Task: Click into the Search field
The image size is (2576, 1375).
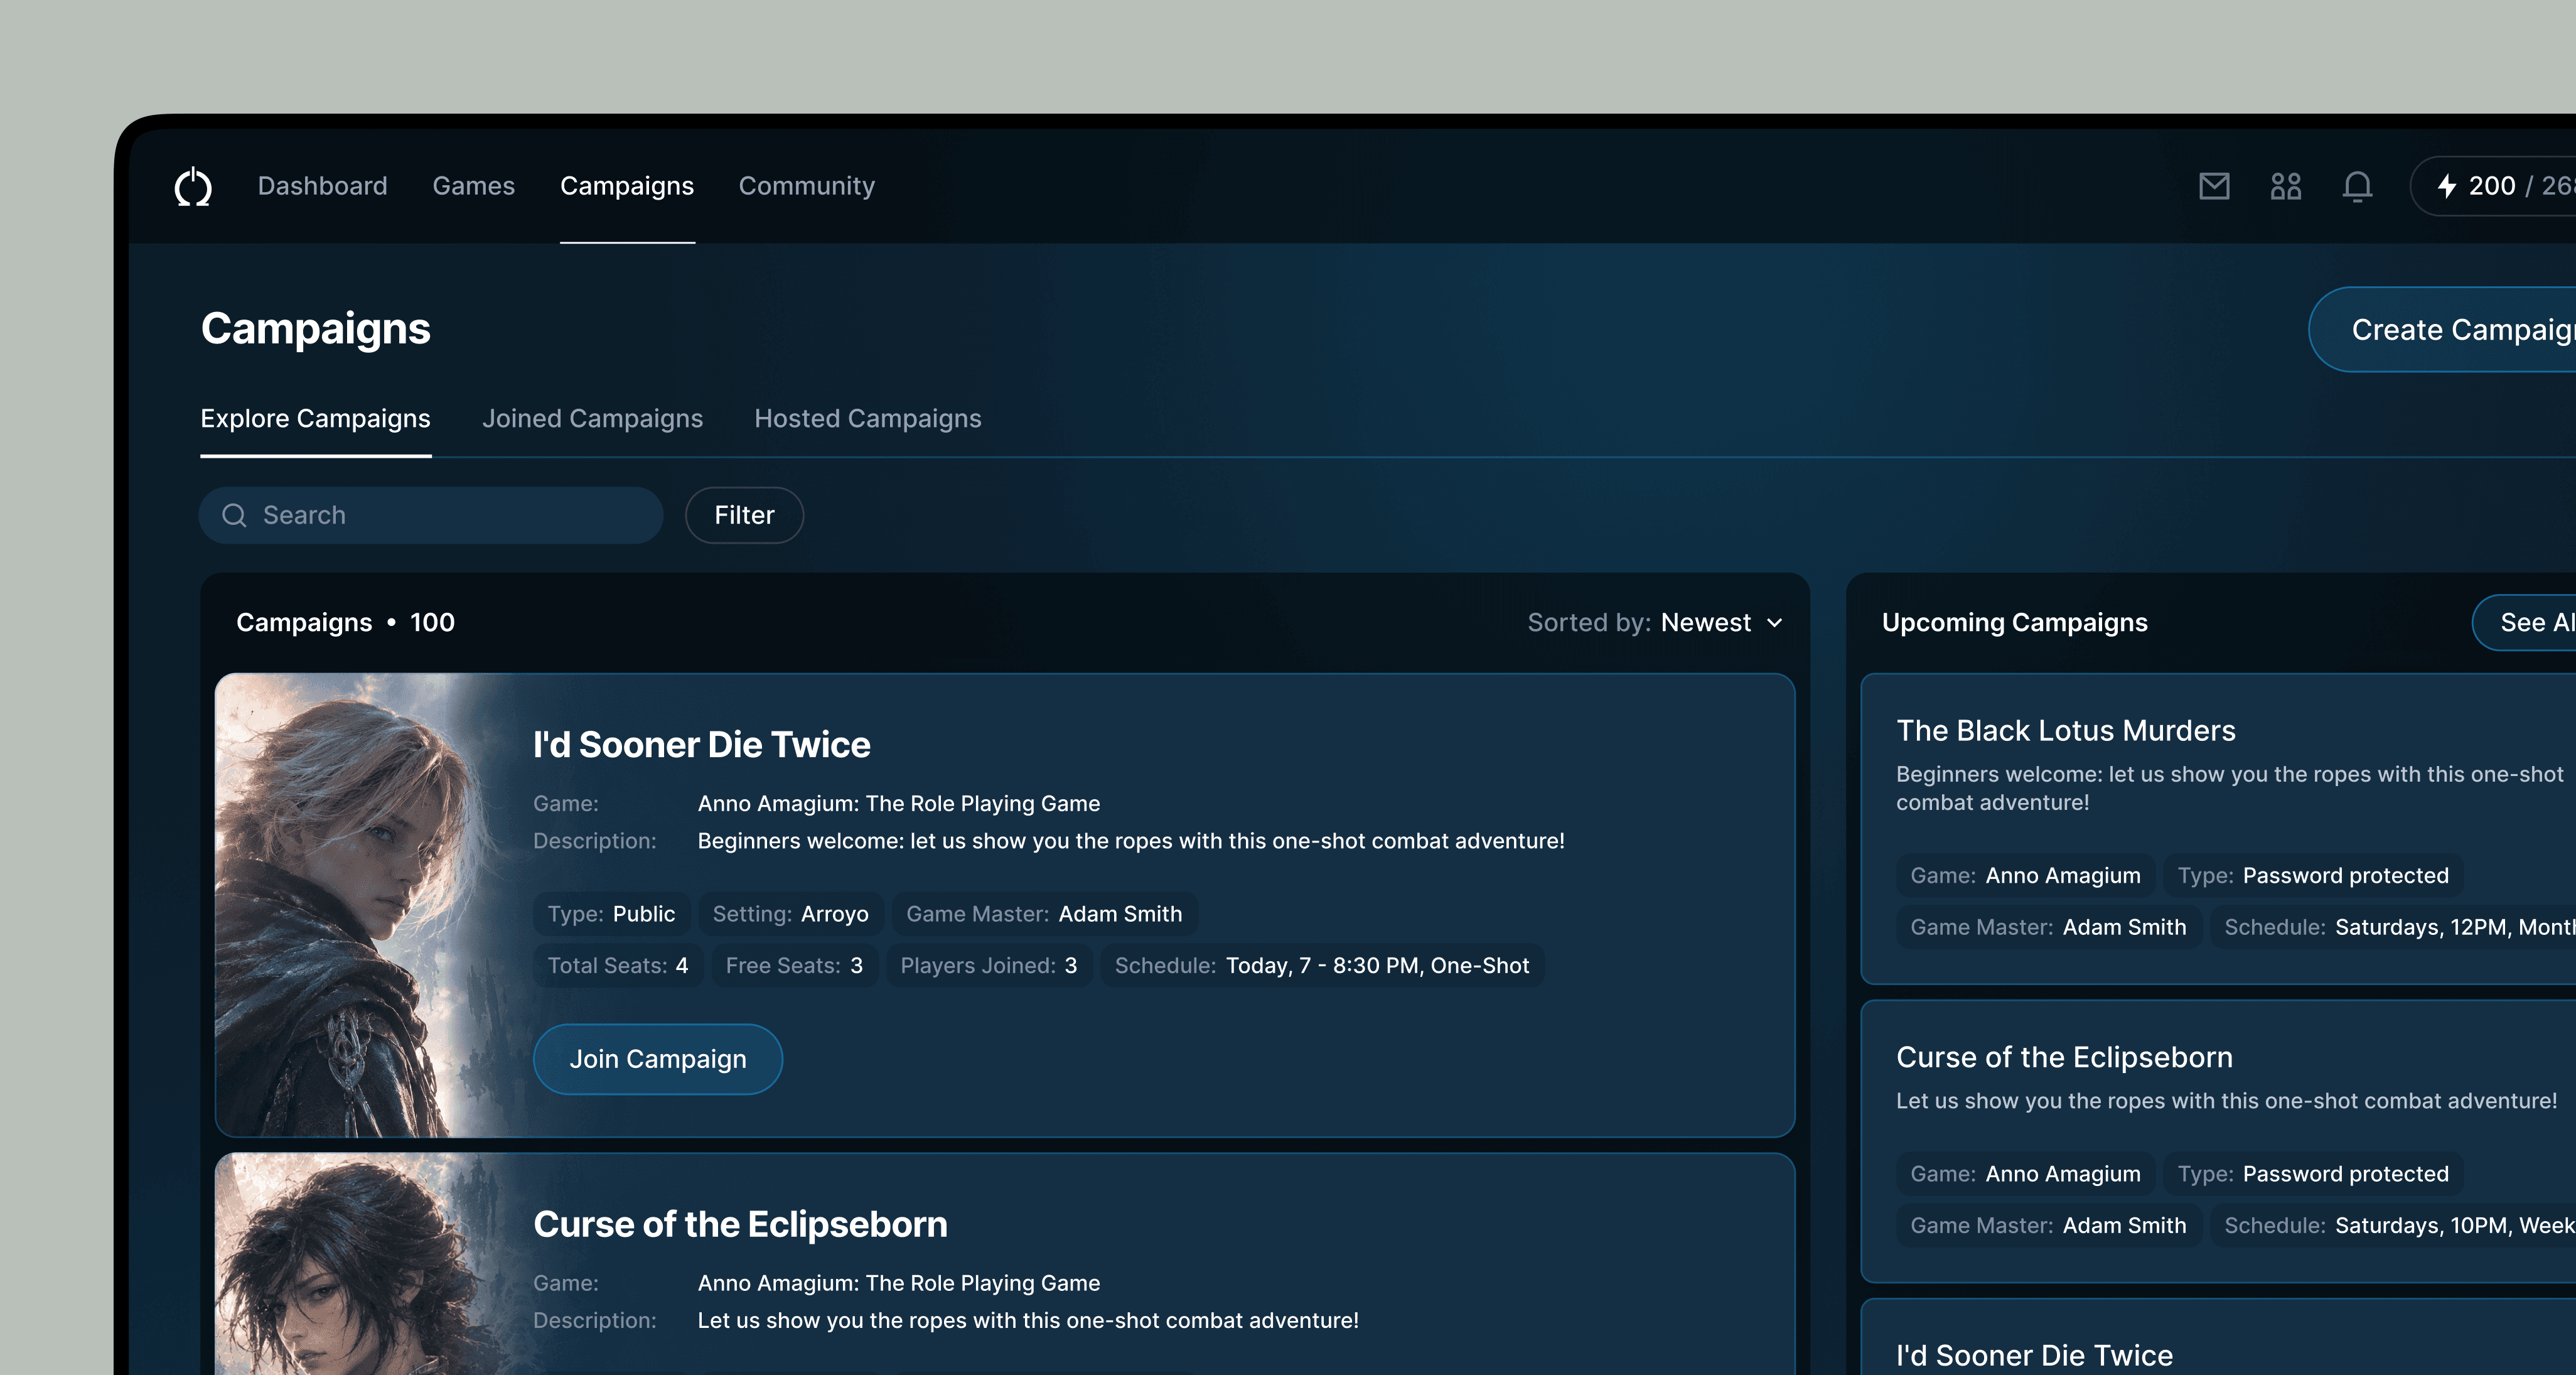Action: (431, 515)
